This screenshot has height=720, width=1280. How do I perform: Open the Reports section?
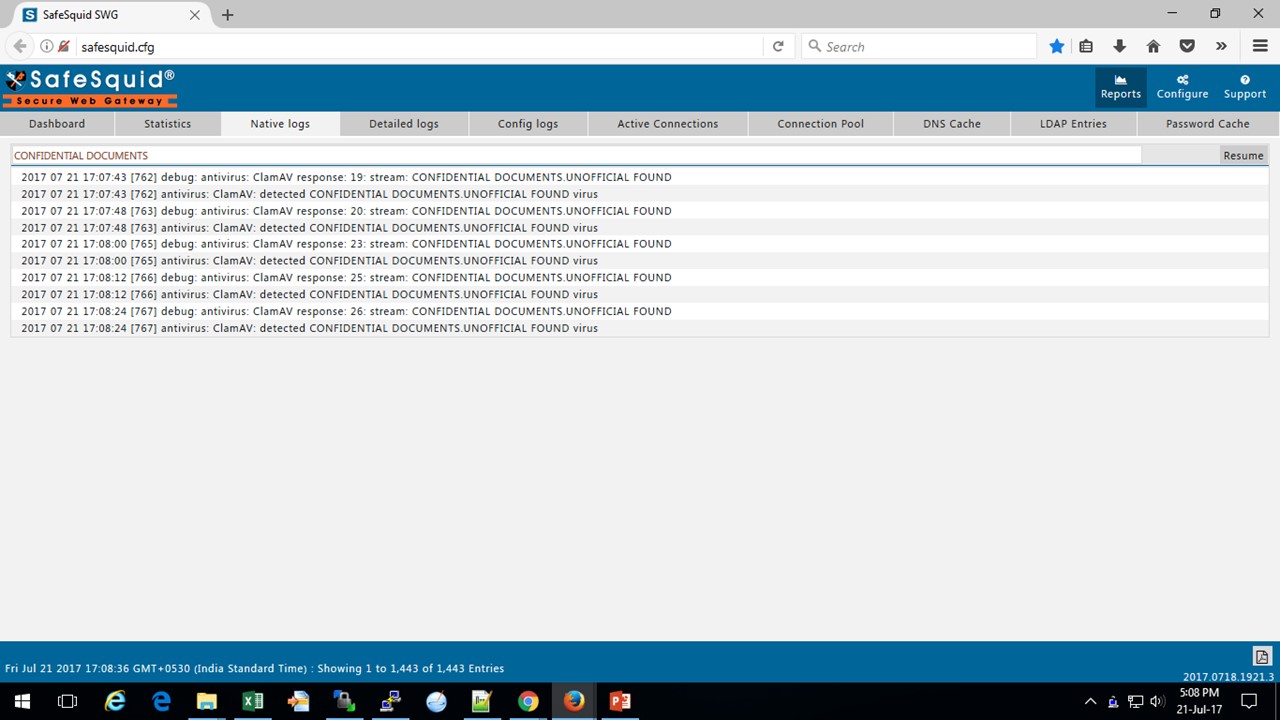[x=1120, y=87]
